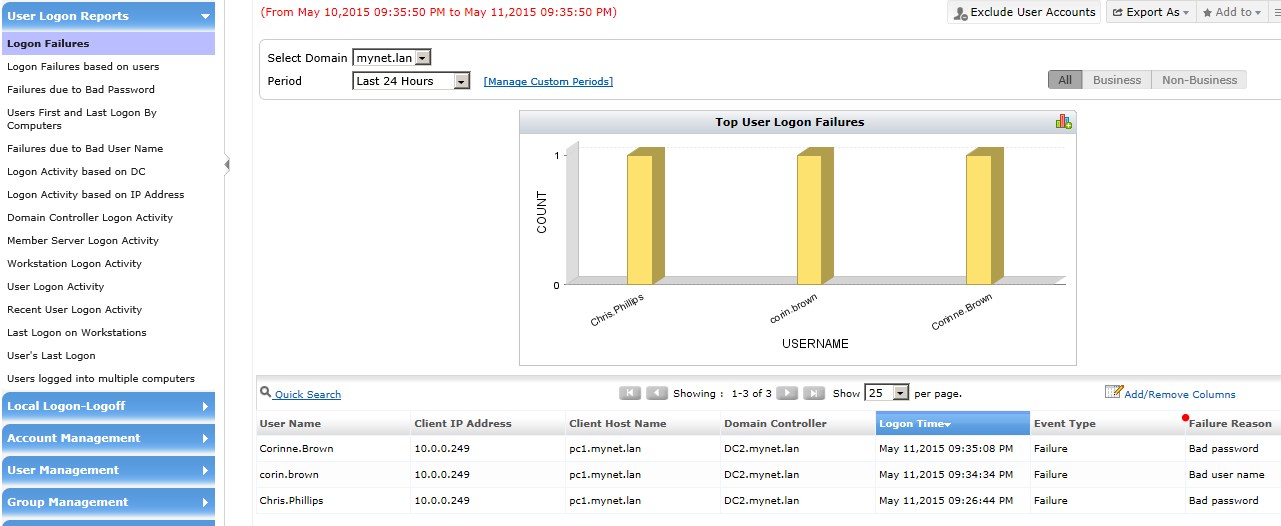Open Users First and Last Logon By Computers
Viewport: 1281px width, 526px height.
82,119
